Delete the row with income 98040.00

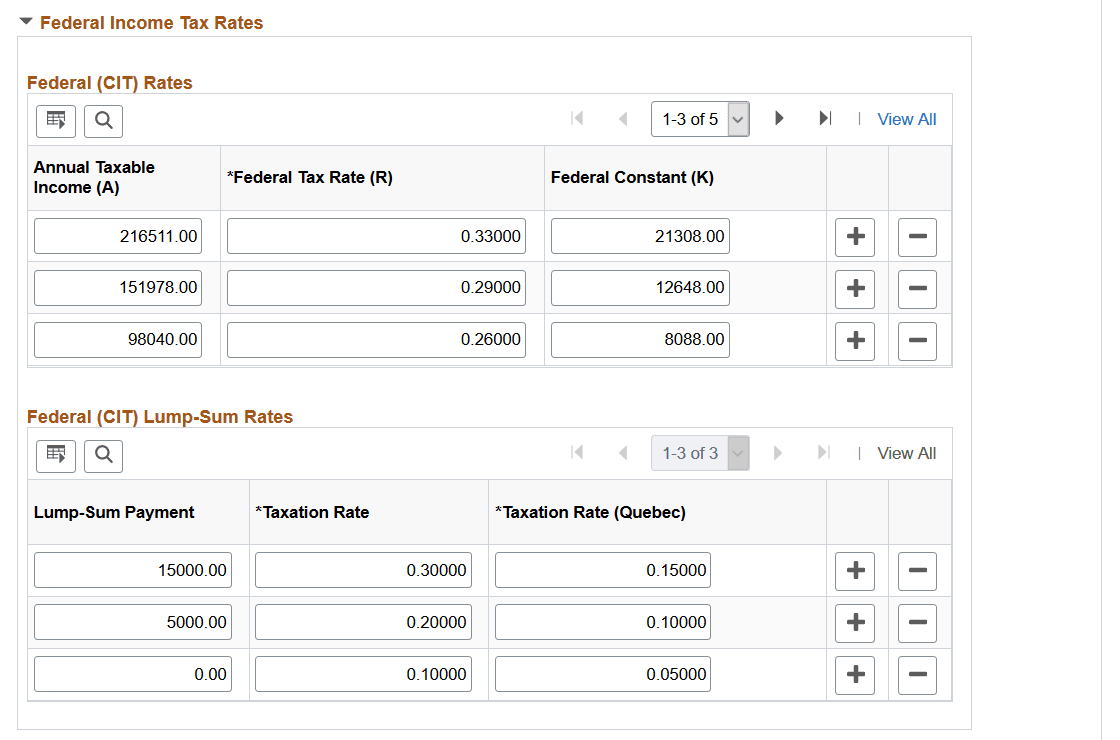pyautogui.click(x=917, y=340)
